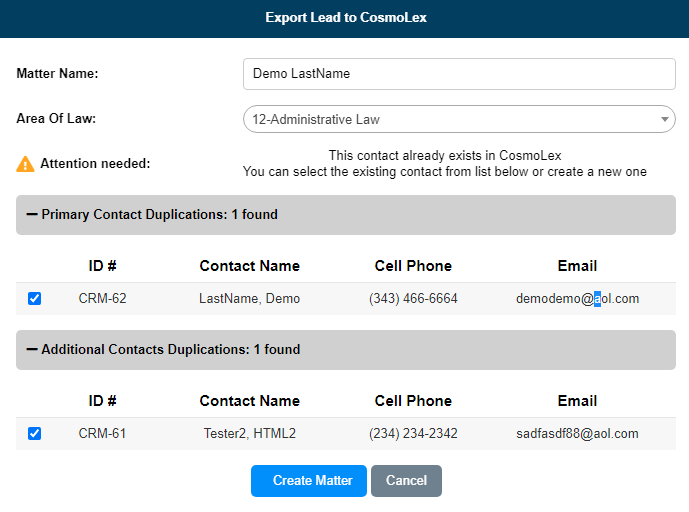This screenshot has height=512, width=689.
Task: Click Email header in Additional Contacts table
Action: tap(577, 401)
